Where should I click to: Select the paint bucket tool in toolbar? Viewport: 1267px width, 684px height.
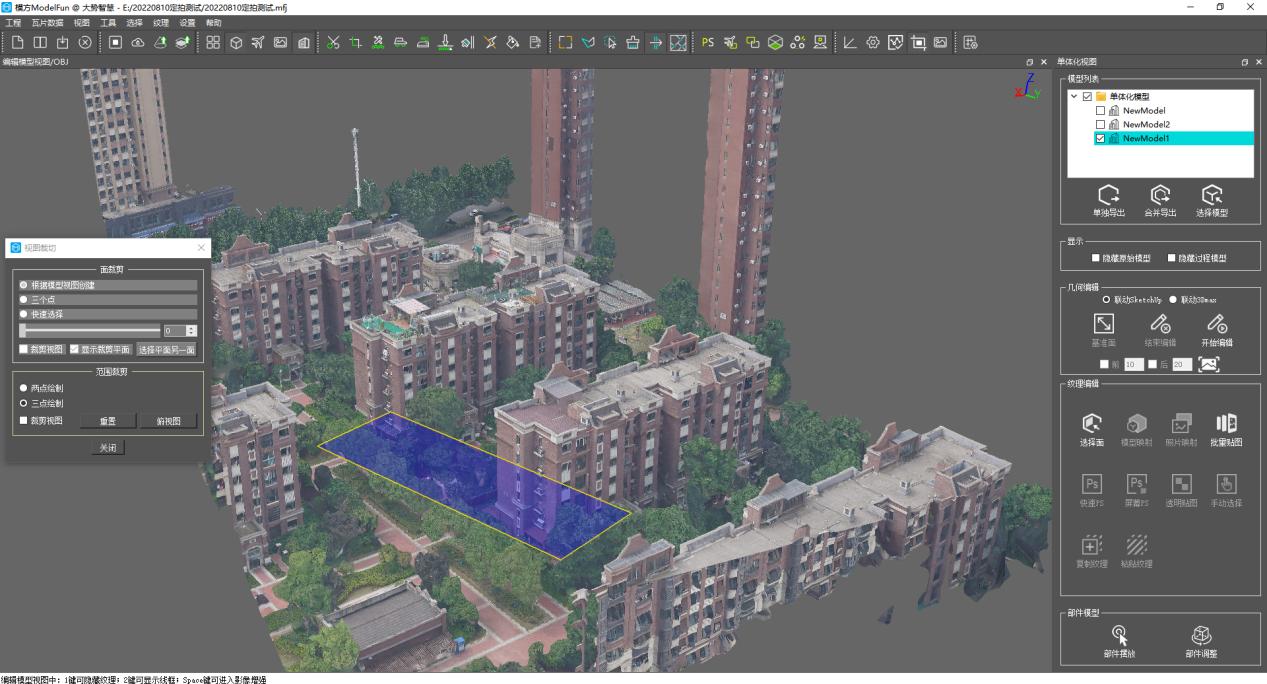[x=512, y=42]
